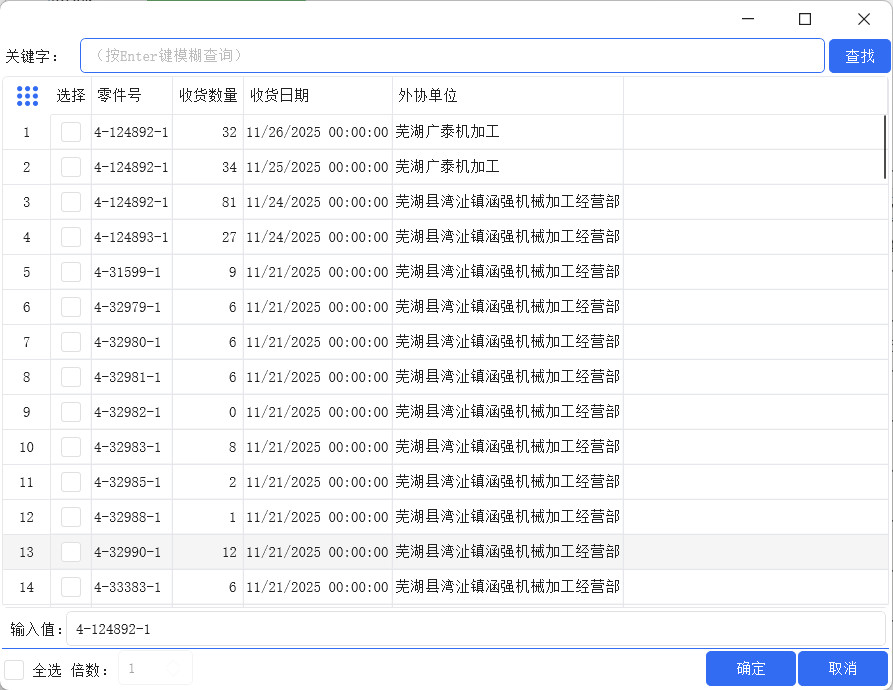Enable the 全选 select-all checkbox

(15, 669)
